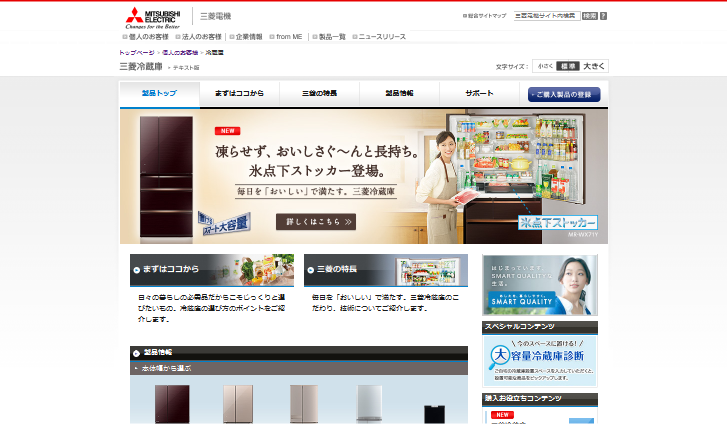Click the magnifier 大 icon in diagnosis banner
The width and height of the screenshot is (727, 424).
pyautogui.click(x=499, y=357)
